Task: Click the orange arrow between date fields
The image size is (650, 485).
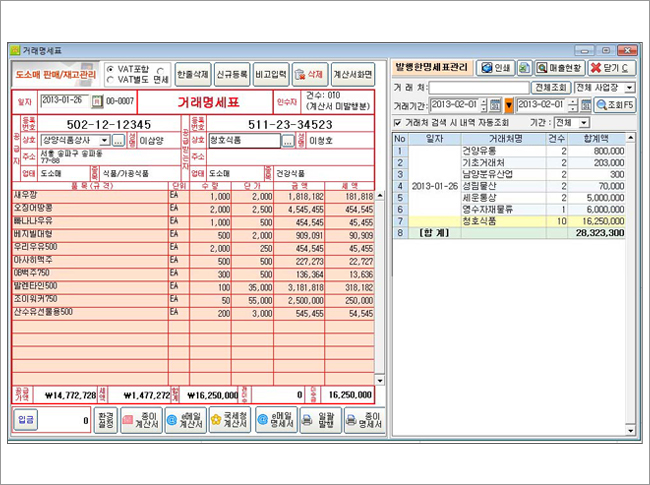Action: [509, 105]
